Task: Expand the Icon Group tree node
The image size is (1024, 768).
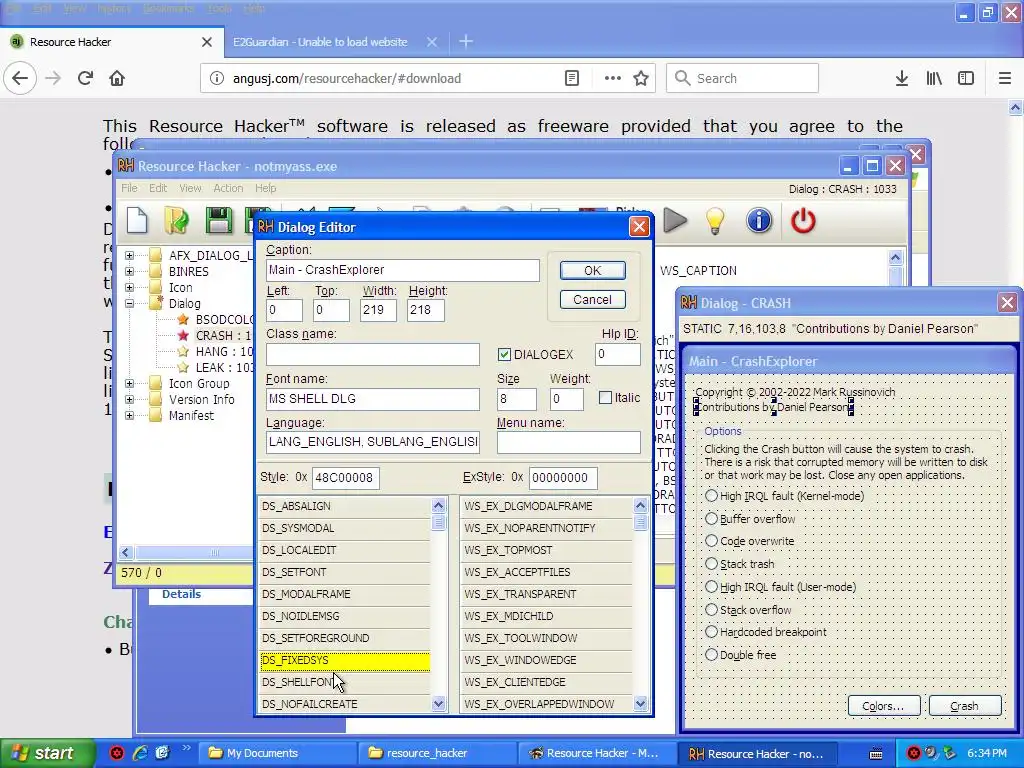Action: (x=129, y=383)
